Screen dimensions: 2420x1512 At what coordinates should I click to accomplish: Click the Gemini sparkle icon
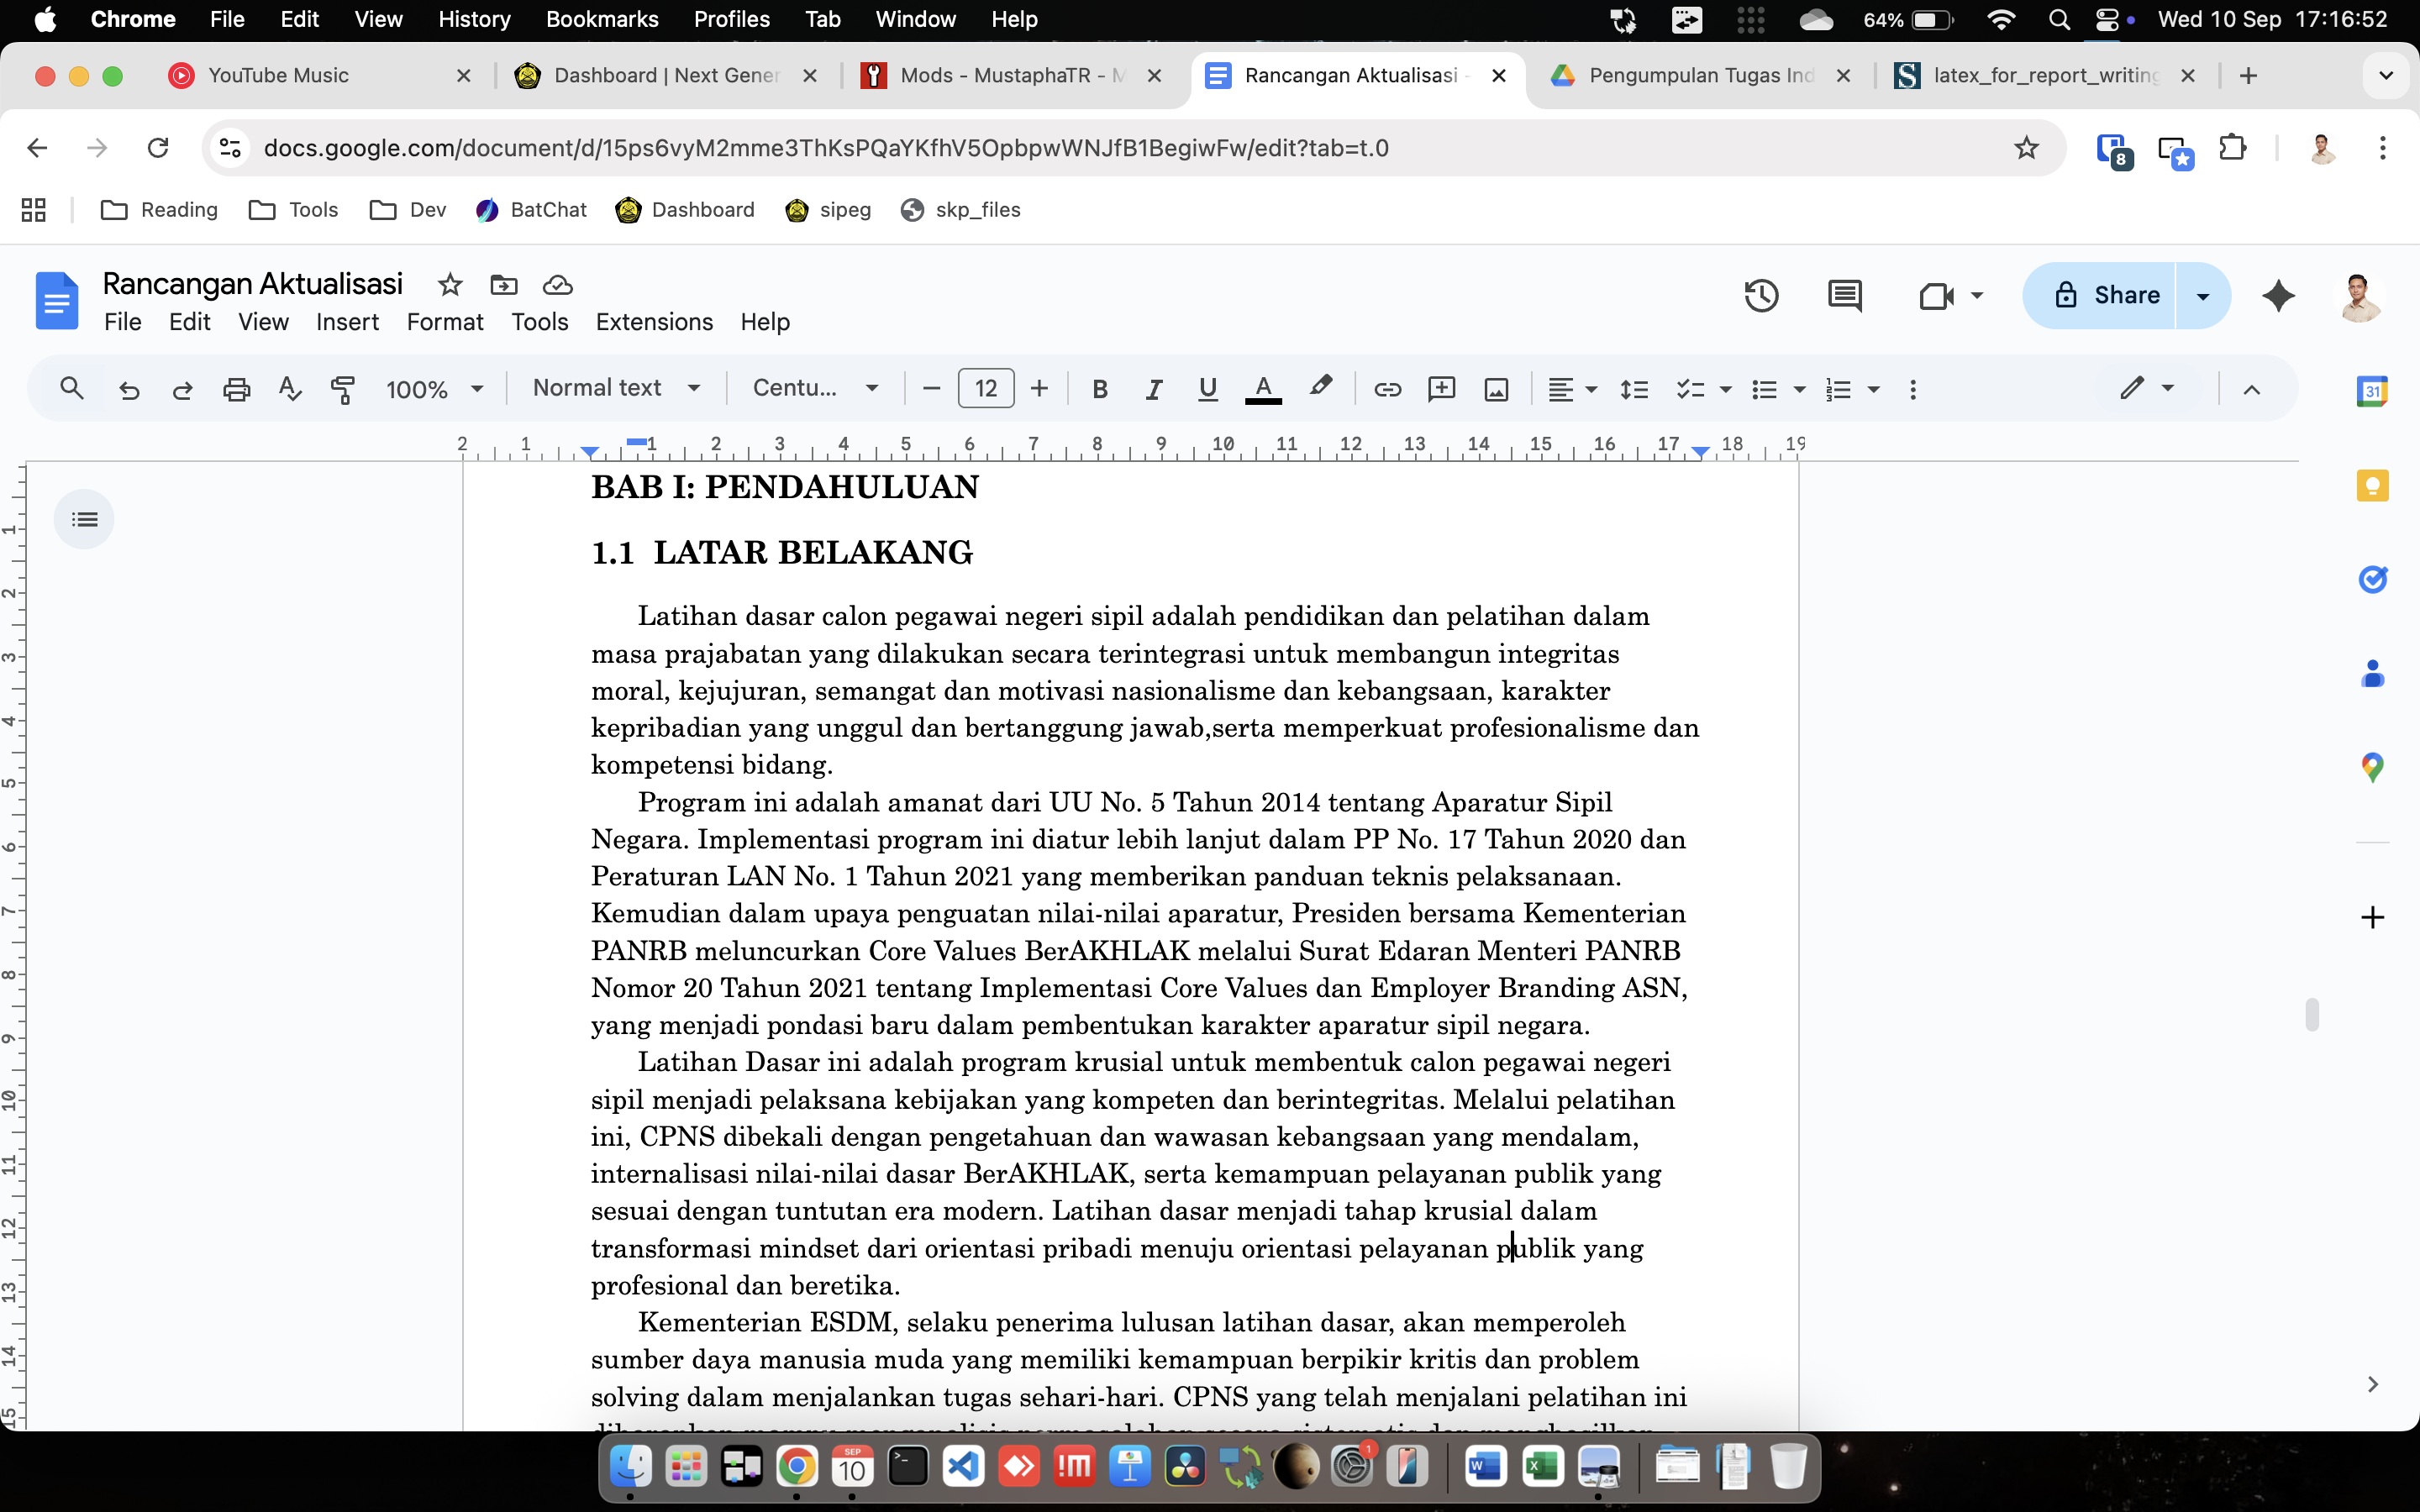[2278, 296]
